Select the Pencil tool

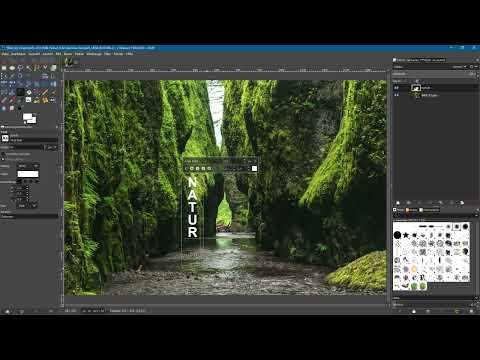point(45,92)
